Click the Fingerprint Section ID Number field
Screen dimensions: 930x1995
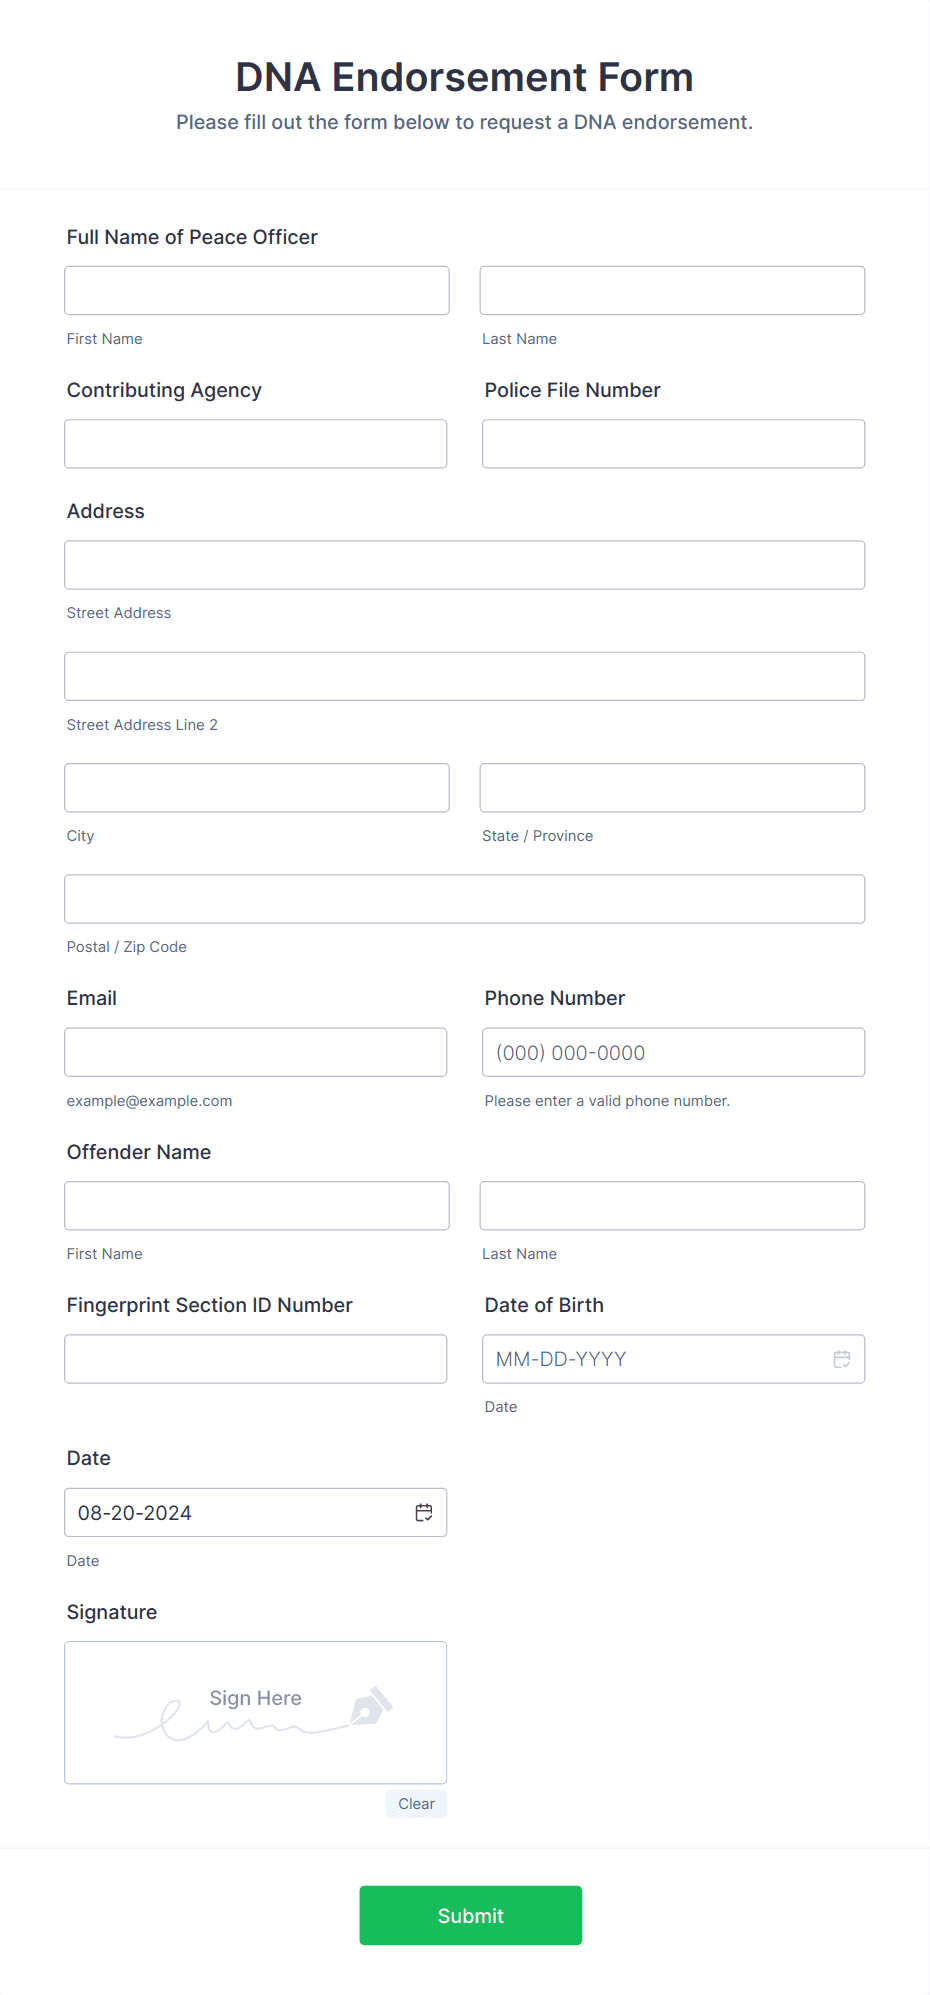[x=256, y=1359]
